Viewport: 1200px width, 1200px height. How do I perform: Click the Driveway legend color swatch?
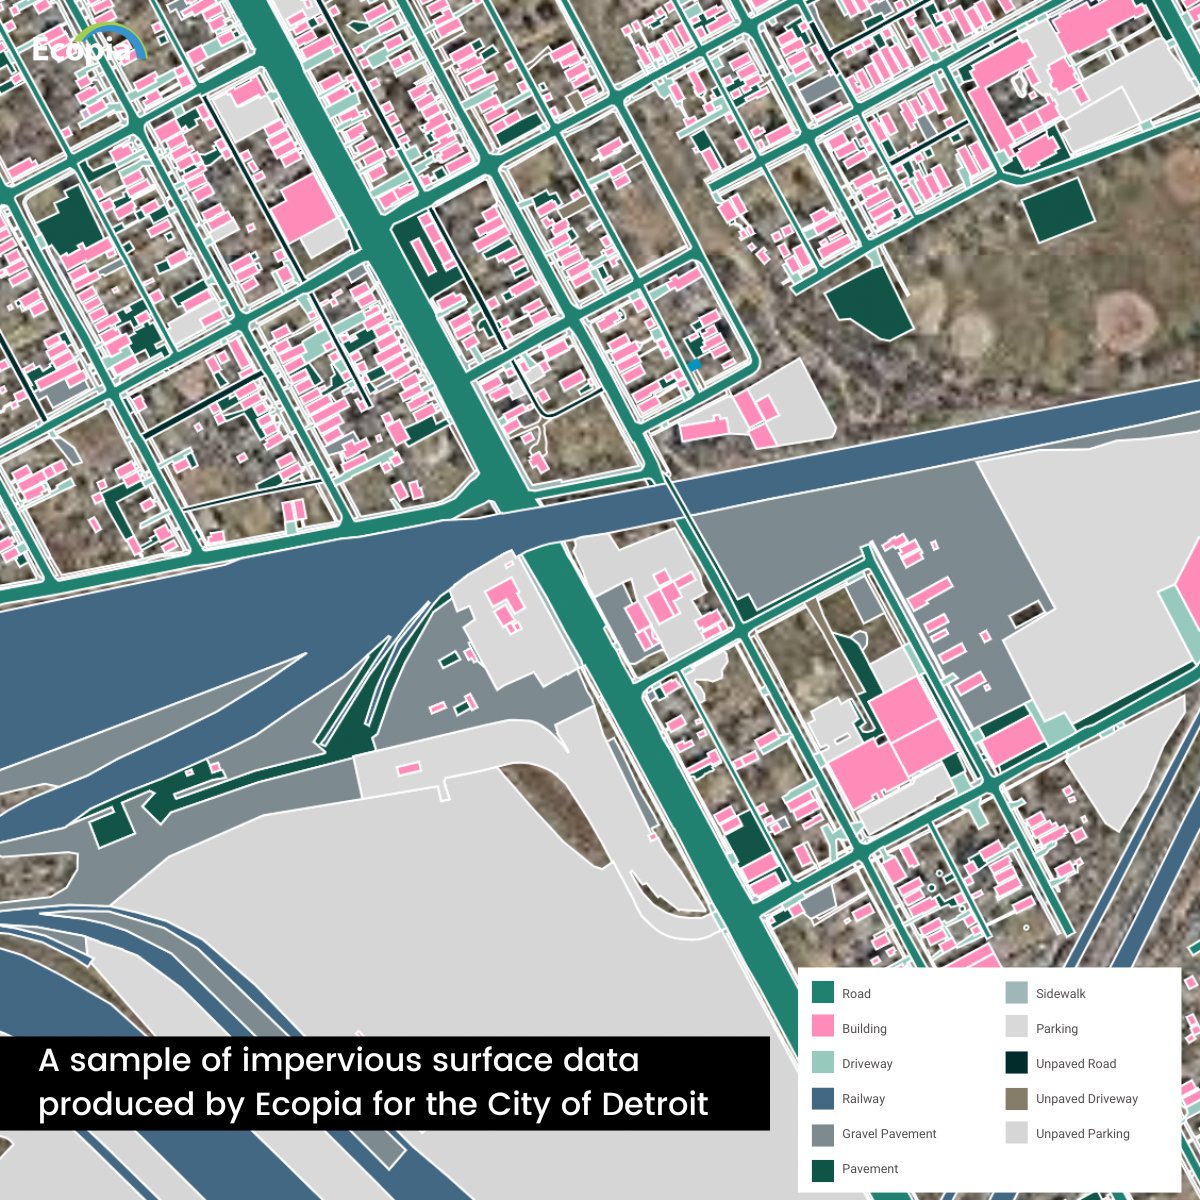(822, 1063)
